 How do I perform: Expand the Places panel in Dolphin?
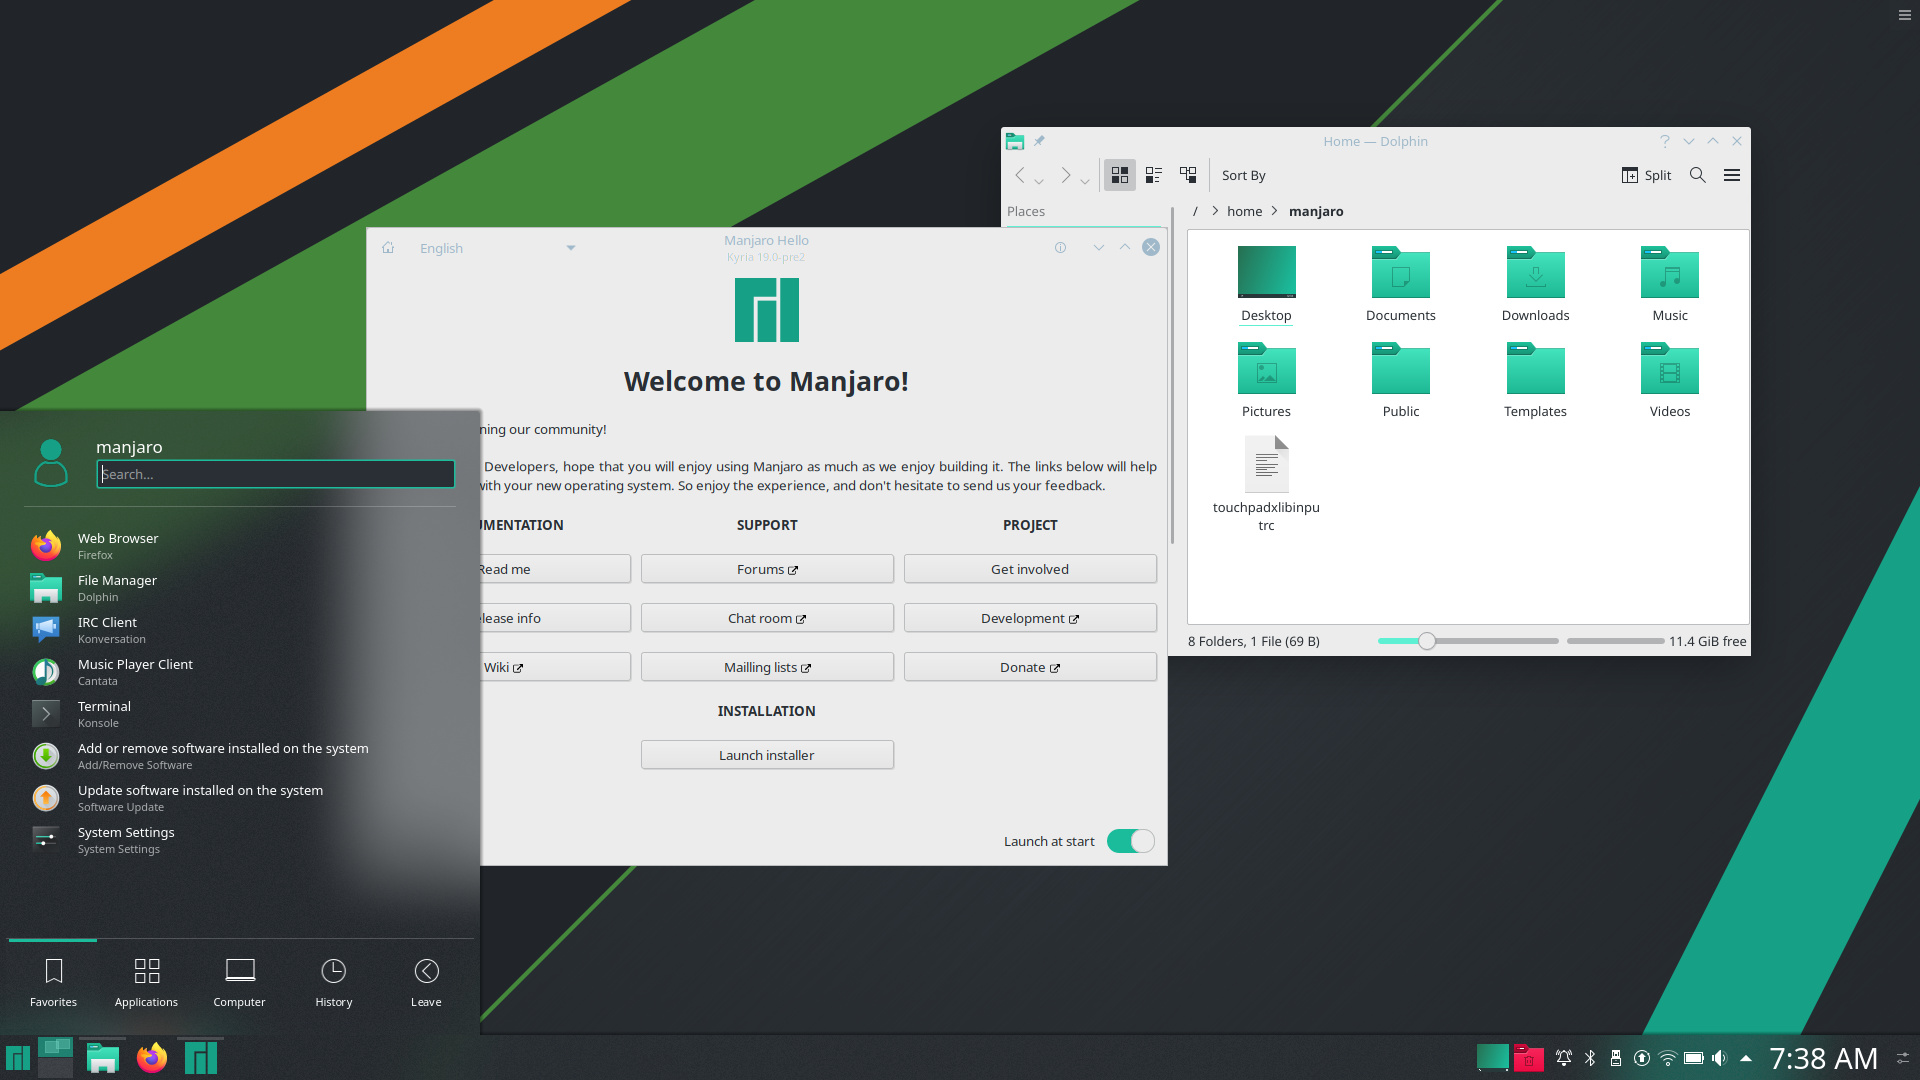pos(1026,210)
